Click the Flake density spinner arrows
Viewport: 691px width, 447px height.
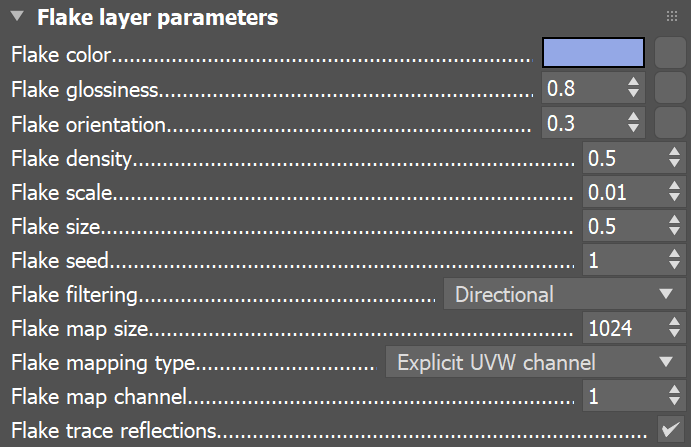pyautogui.click(x=672, y=158)
